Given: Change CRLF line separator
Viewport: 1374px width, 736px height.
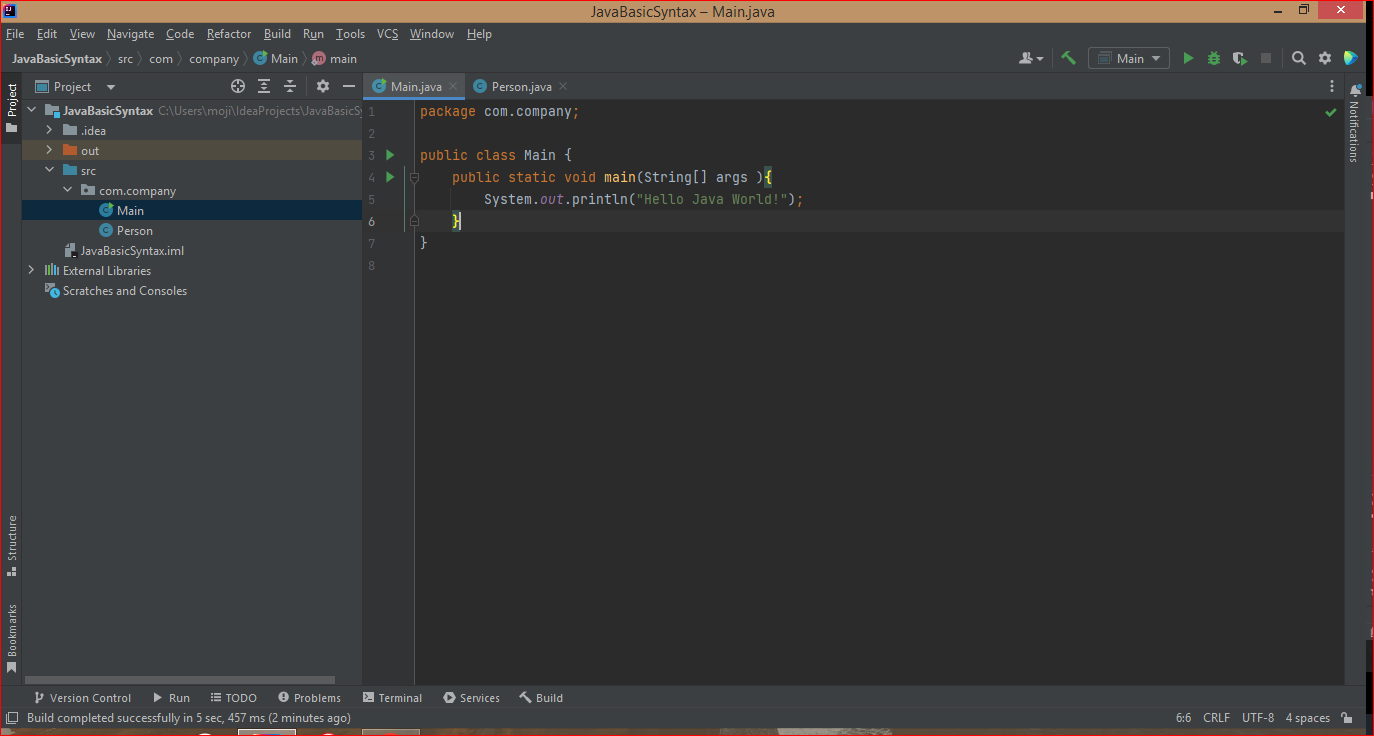Looking at the screenshot, I should pyautogui.click(x=1217, y=718).
